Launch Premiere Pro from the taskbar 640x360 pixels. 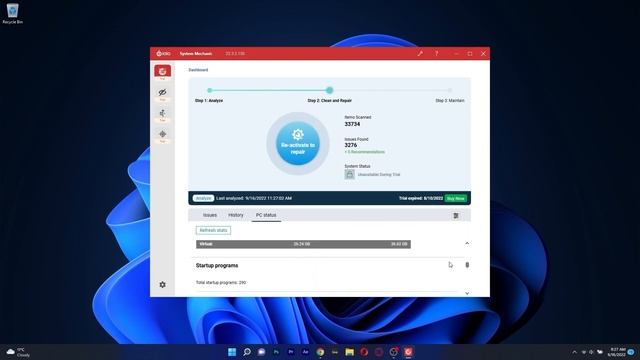click(291, 352)
